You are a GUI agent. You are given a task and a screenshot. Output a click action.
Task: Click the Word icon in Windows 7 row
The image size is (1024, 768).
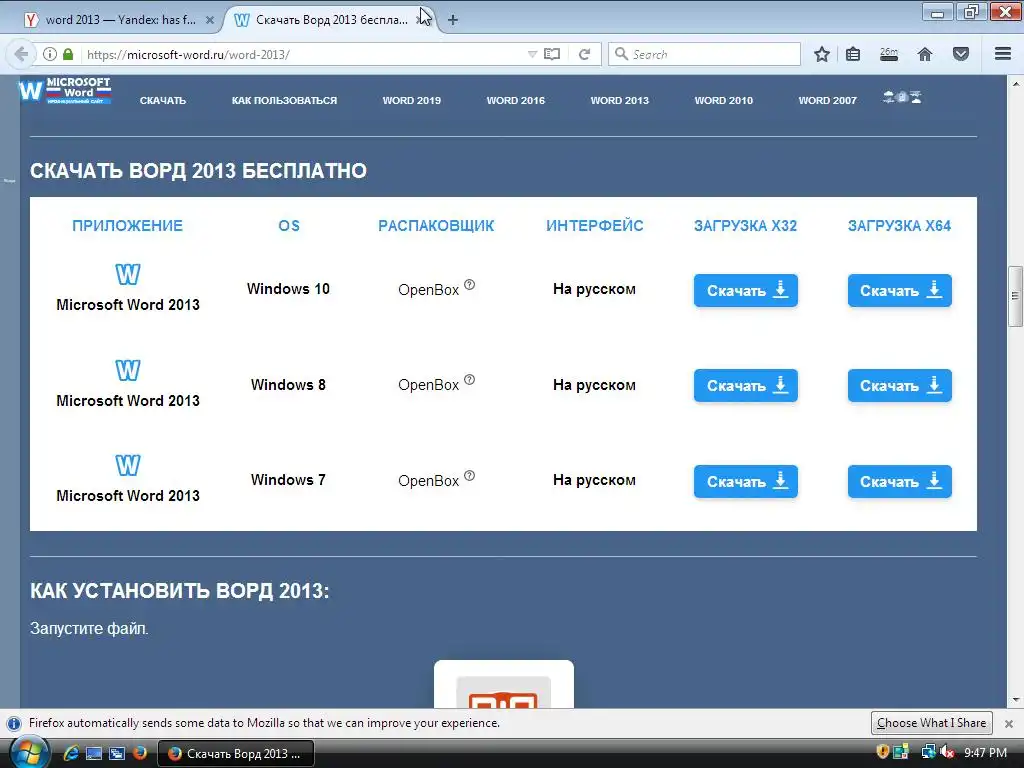pyautogui.click(x=128, y=466)
